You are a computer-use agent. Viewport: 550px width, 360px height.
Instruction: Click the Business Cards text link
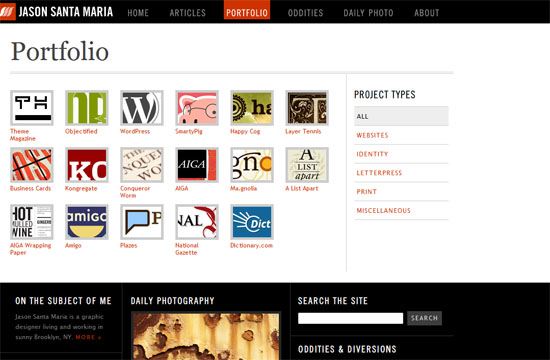pos(31,188)
